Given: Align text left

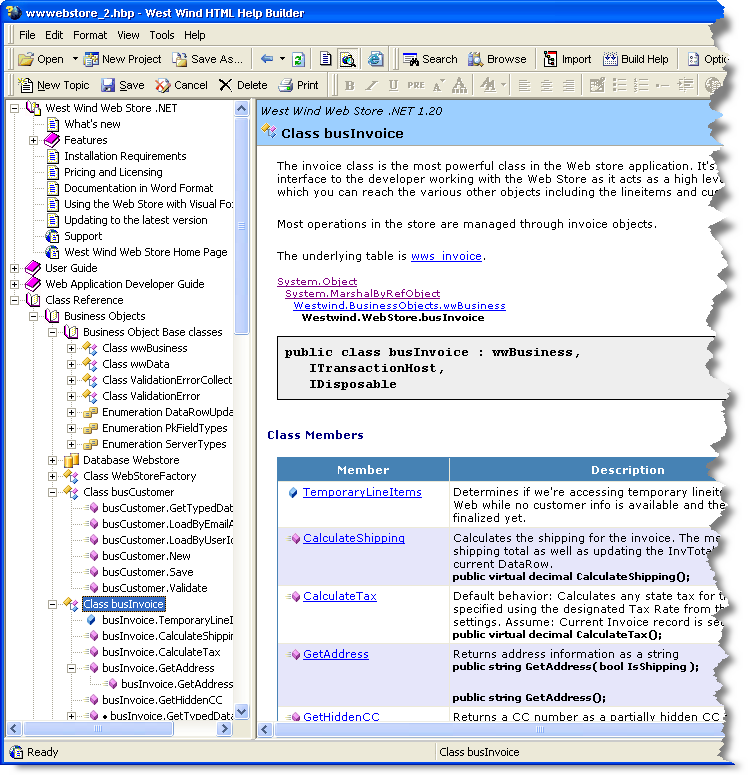Looking at the screenshot, I should (x=524, y=86).
